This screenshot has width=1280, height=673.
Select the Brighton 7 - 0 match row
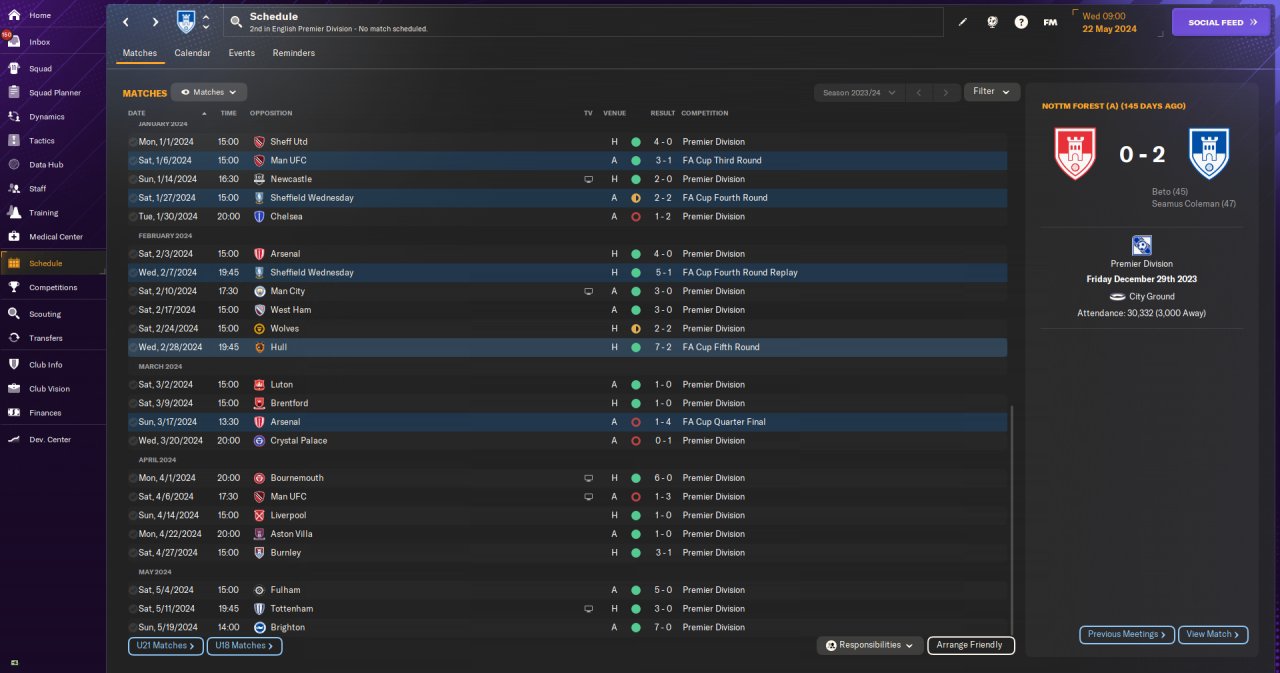click(567, 627)
